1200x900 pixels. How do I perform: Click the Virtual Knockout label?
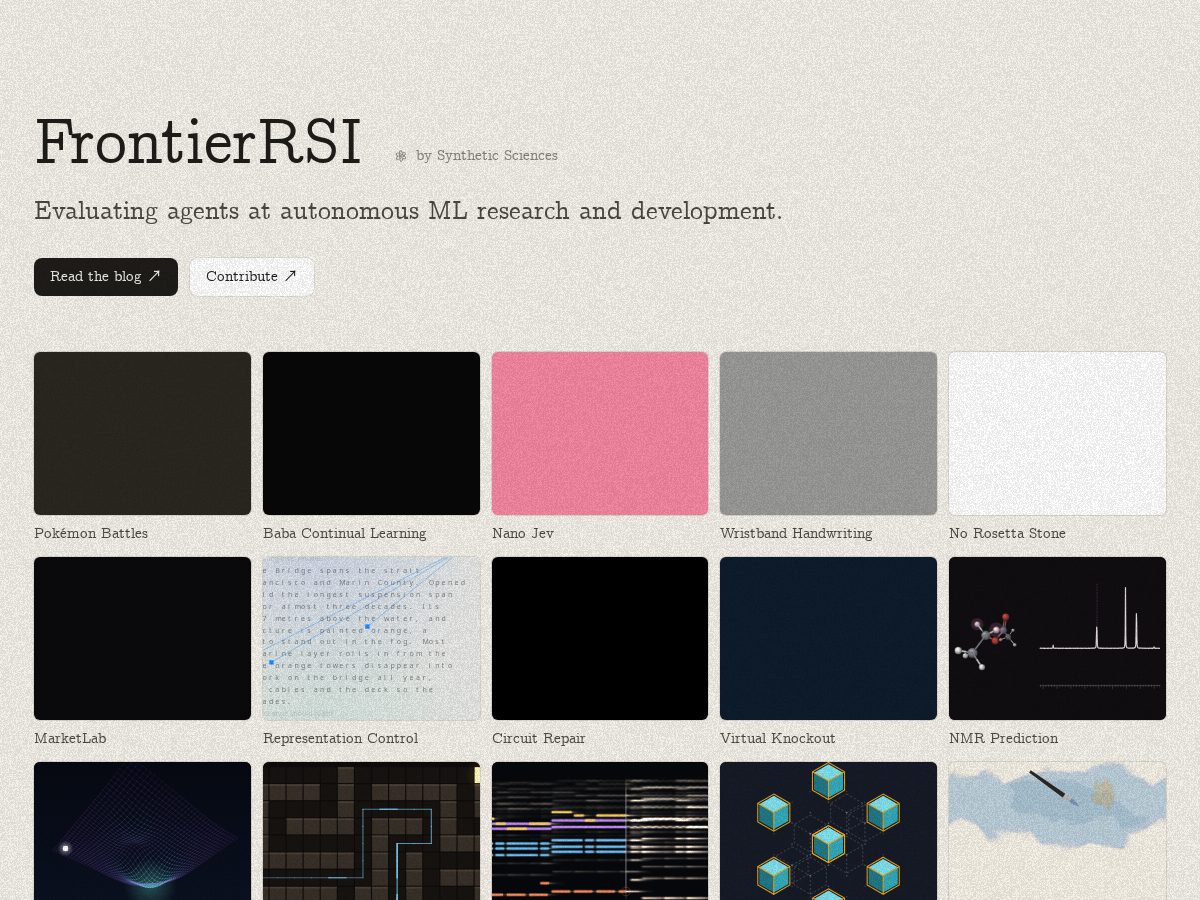pyautogui.click(x=777, y=739)
